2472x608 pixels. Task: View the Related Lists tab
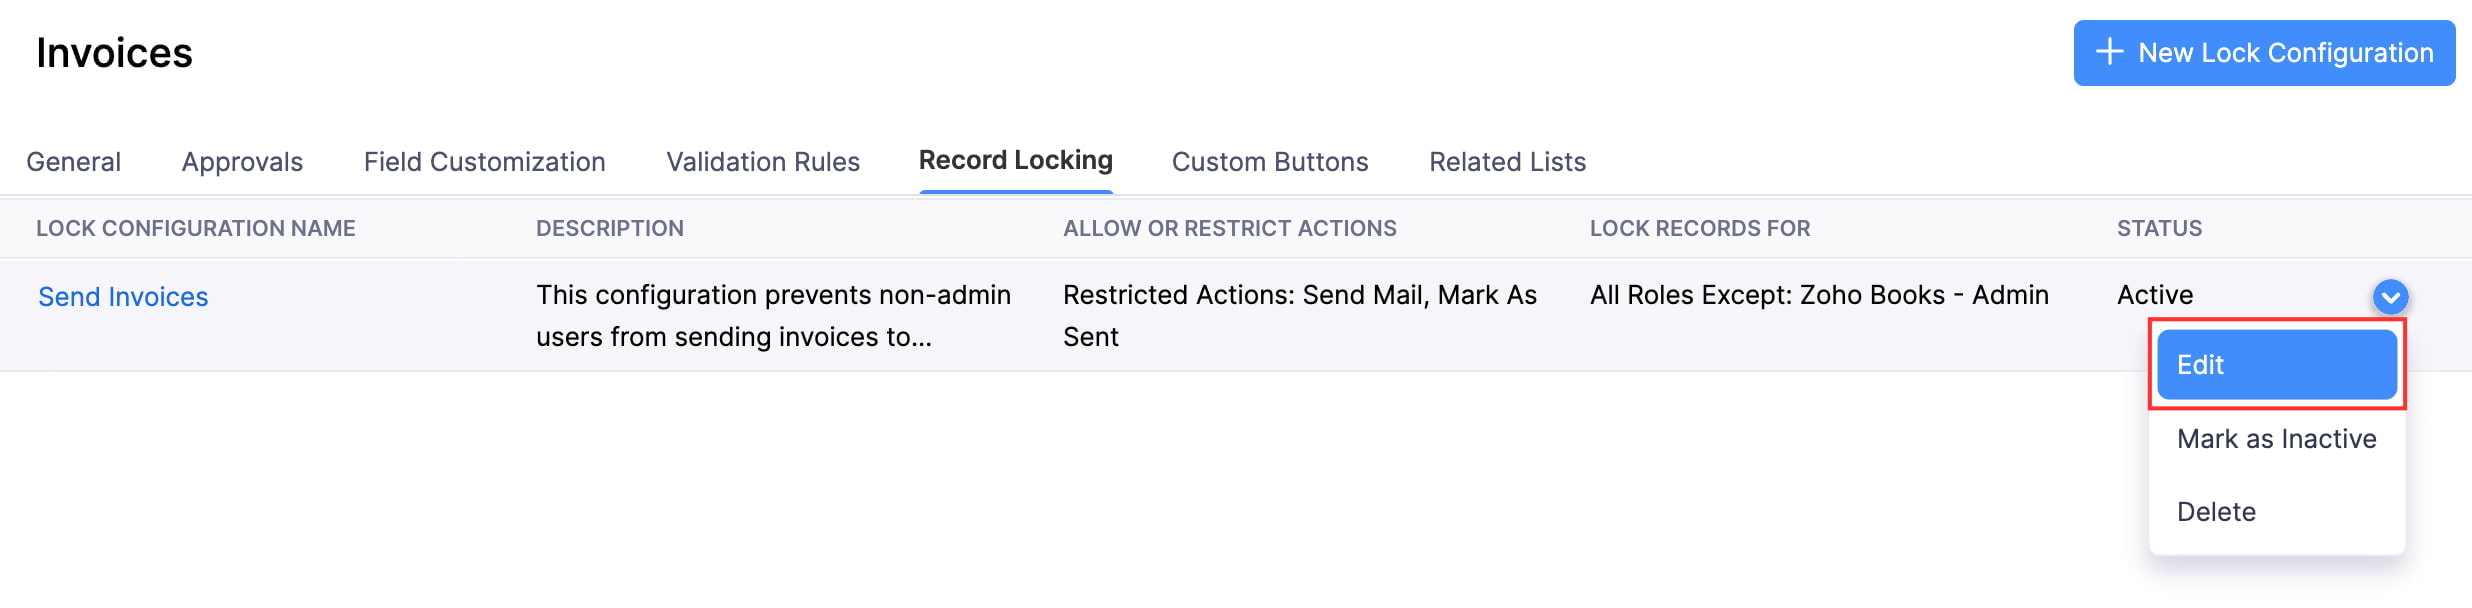pyautogui.click(x=1507, y=161)
